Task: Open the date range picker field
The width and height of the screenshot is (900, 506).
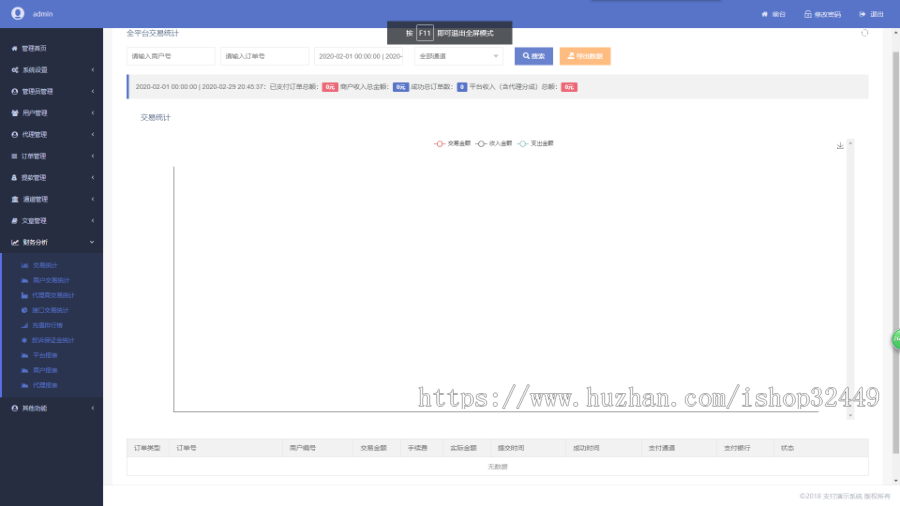Action: tap(359, 56)
